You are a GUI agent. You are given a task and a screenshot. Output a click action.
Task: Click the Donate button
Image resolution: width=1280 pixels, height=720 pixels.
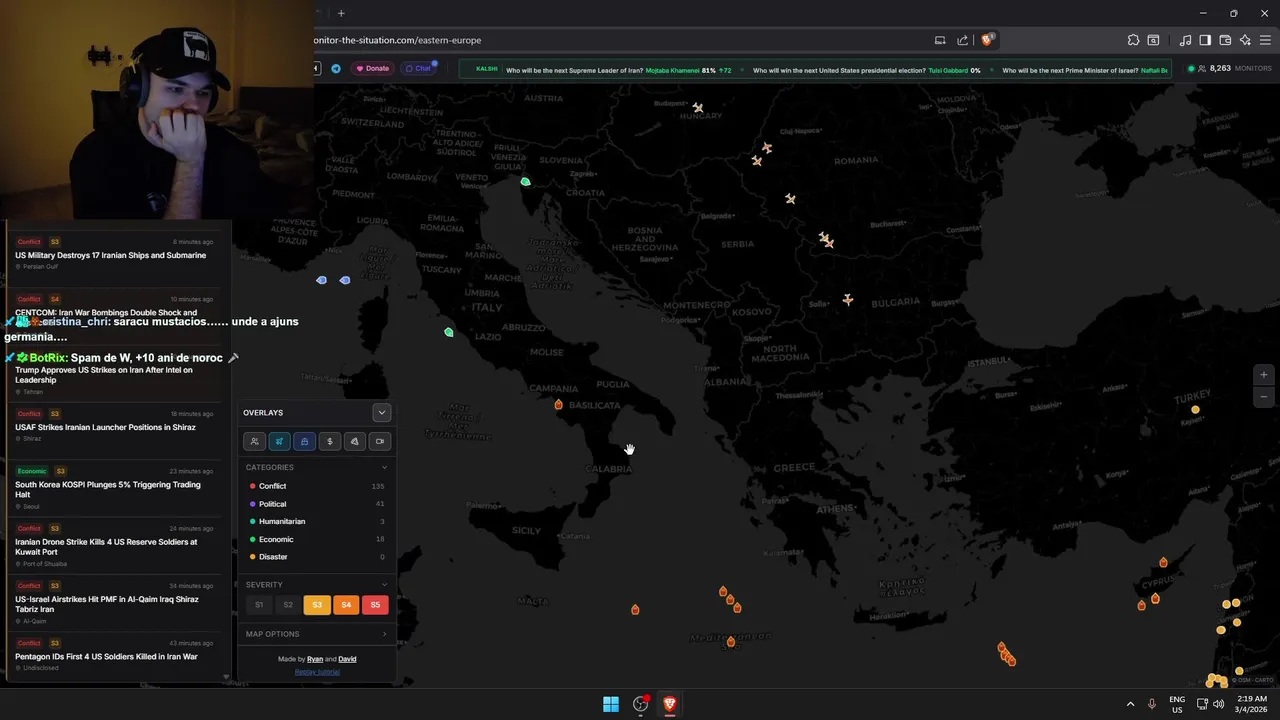tap(372, 68)
